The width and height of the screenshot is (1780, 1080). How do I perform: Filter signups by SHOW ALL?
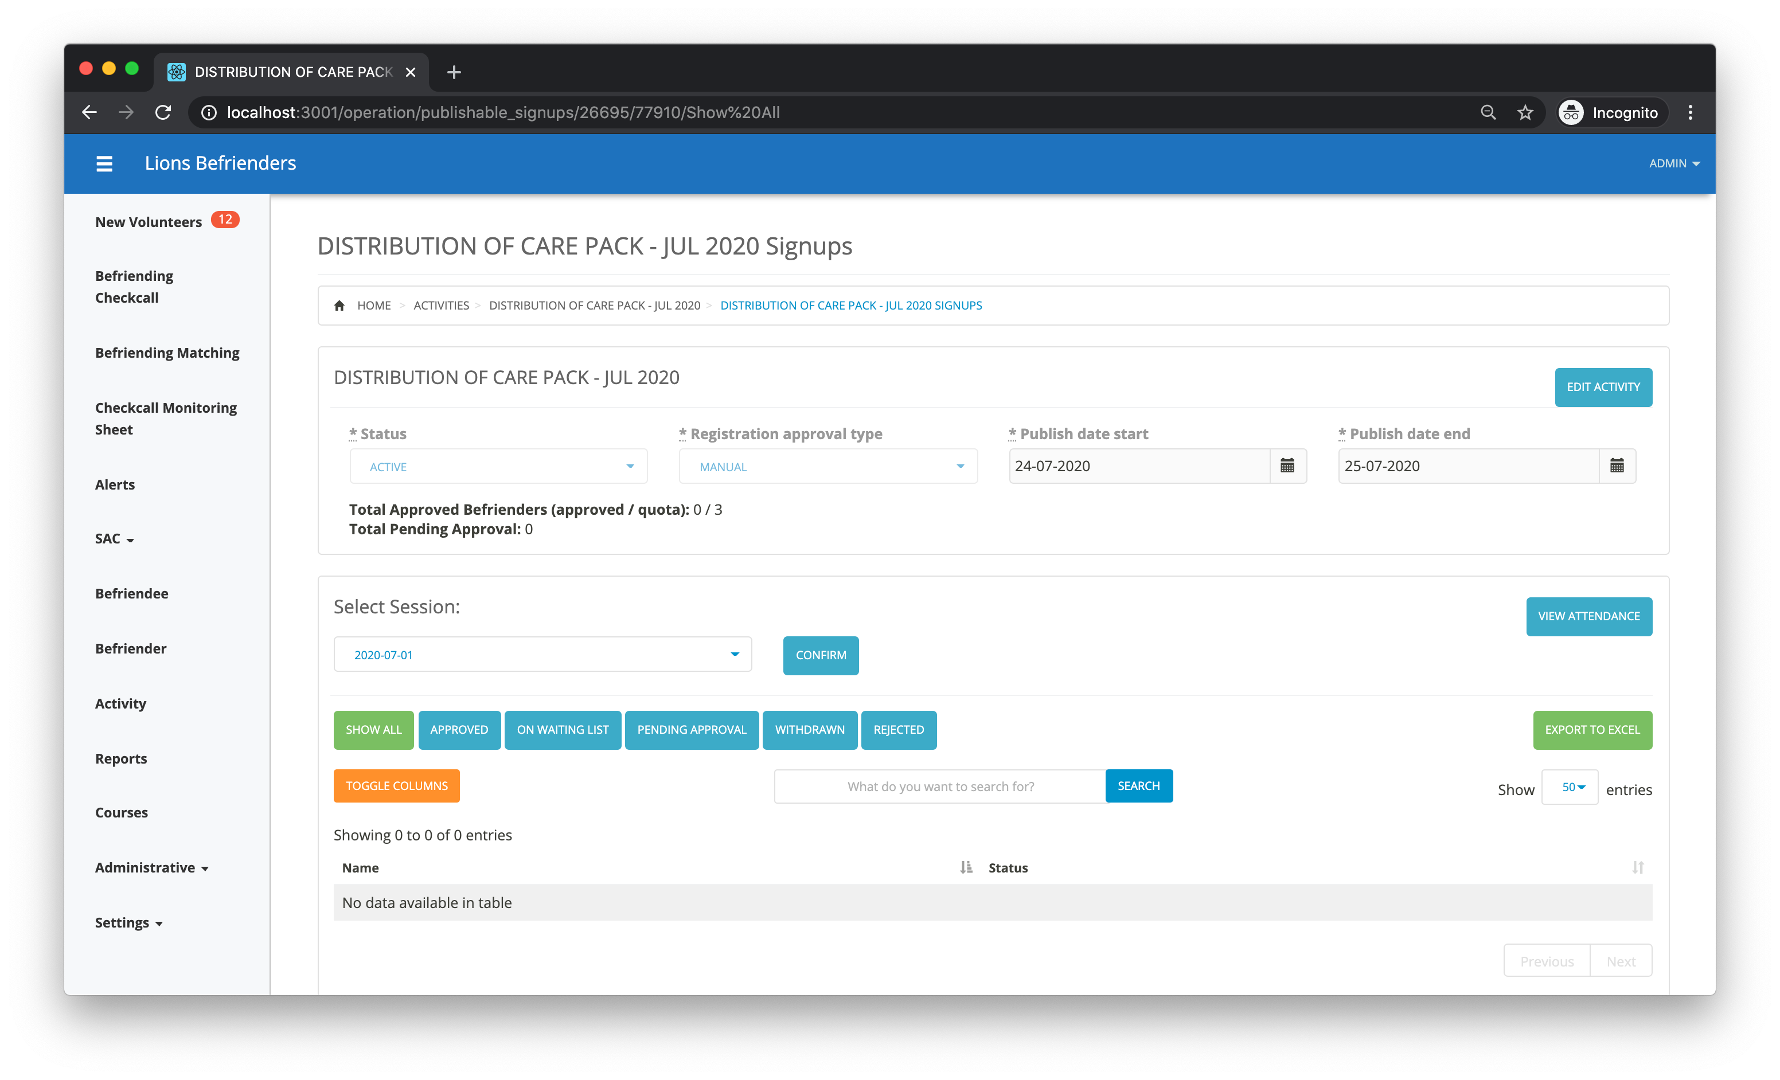pos(374,731)
